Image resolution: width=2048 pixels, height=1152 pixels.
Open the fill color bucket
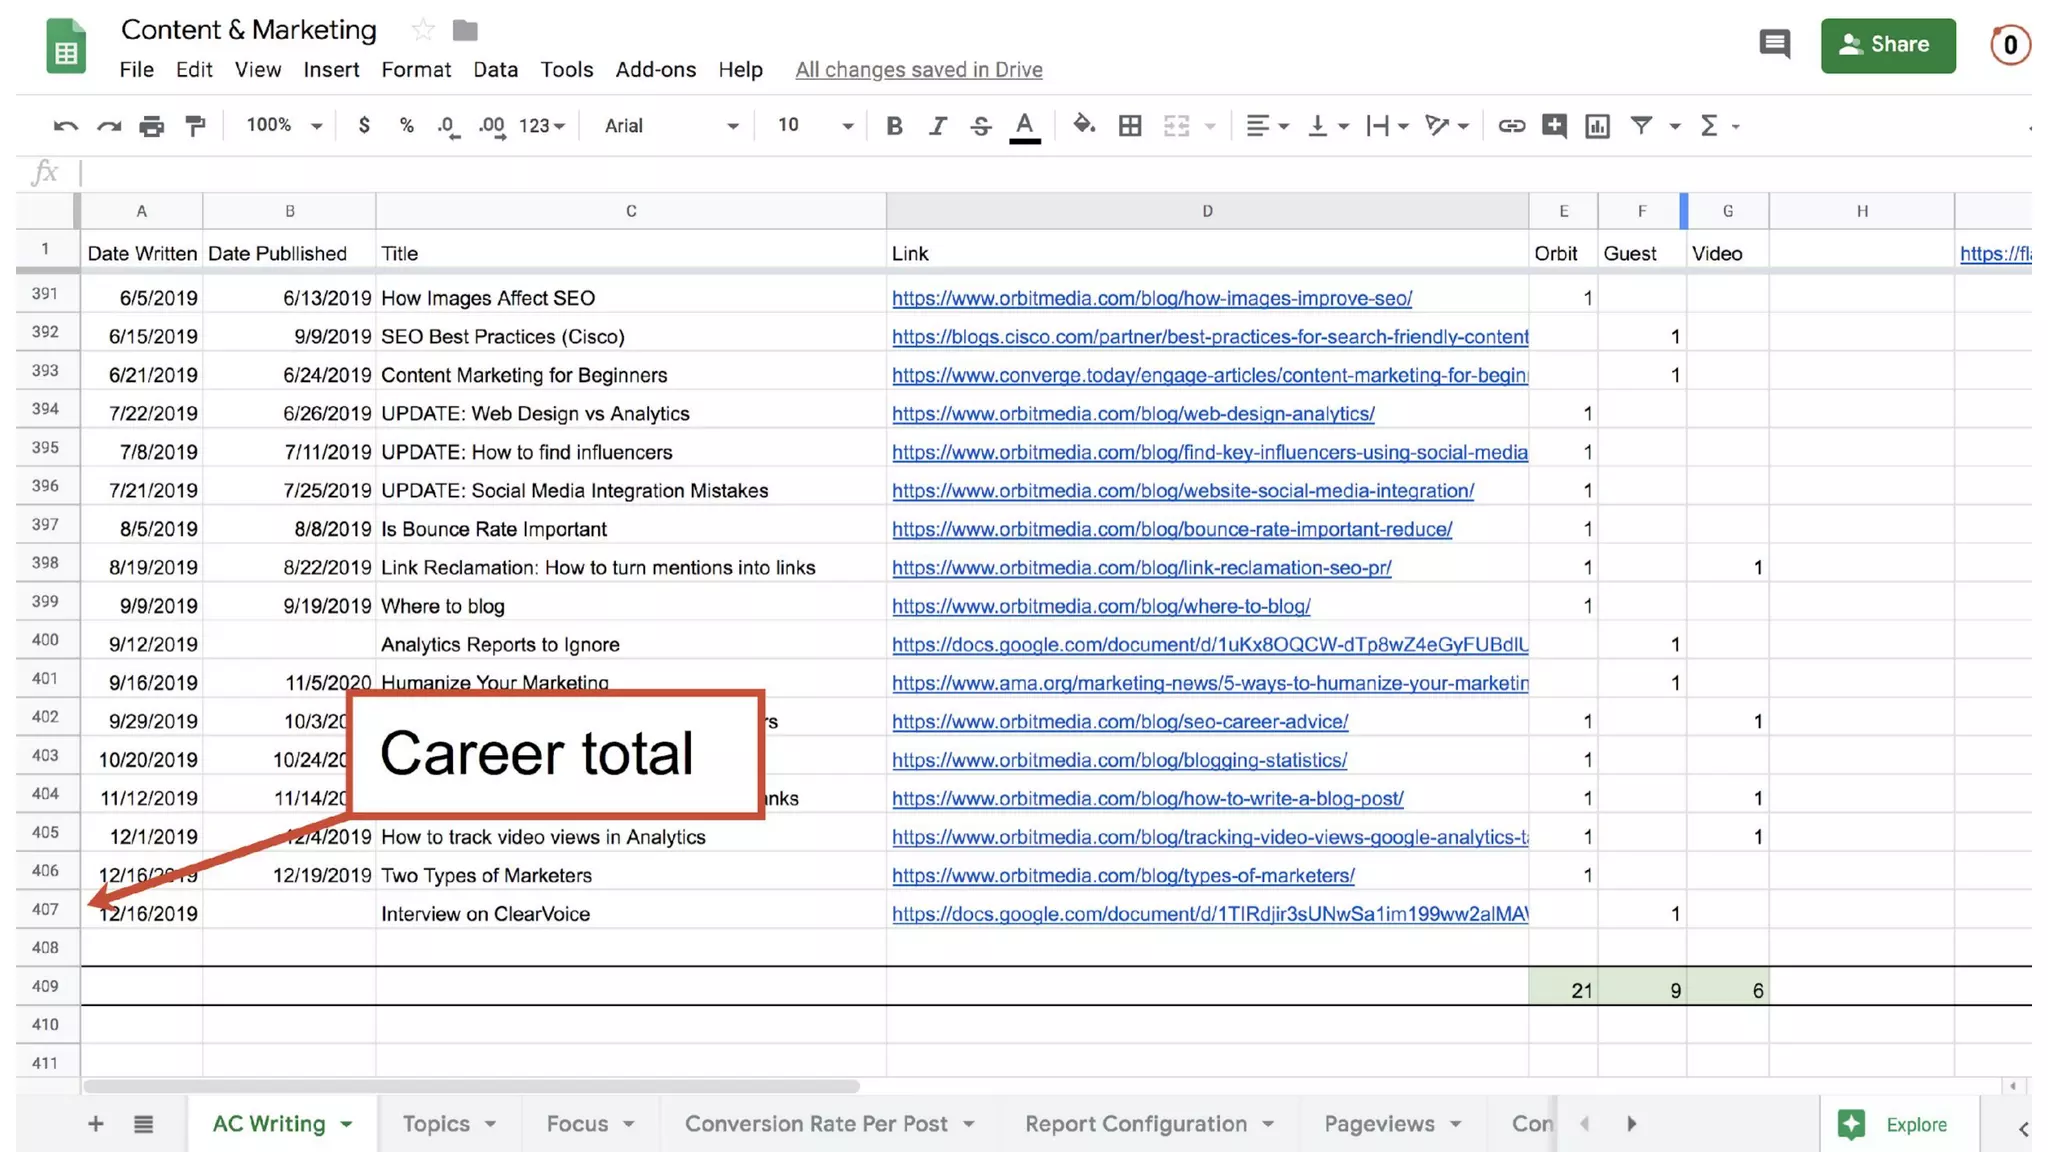point(1083,125)
